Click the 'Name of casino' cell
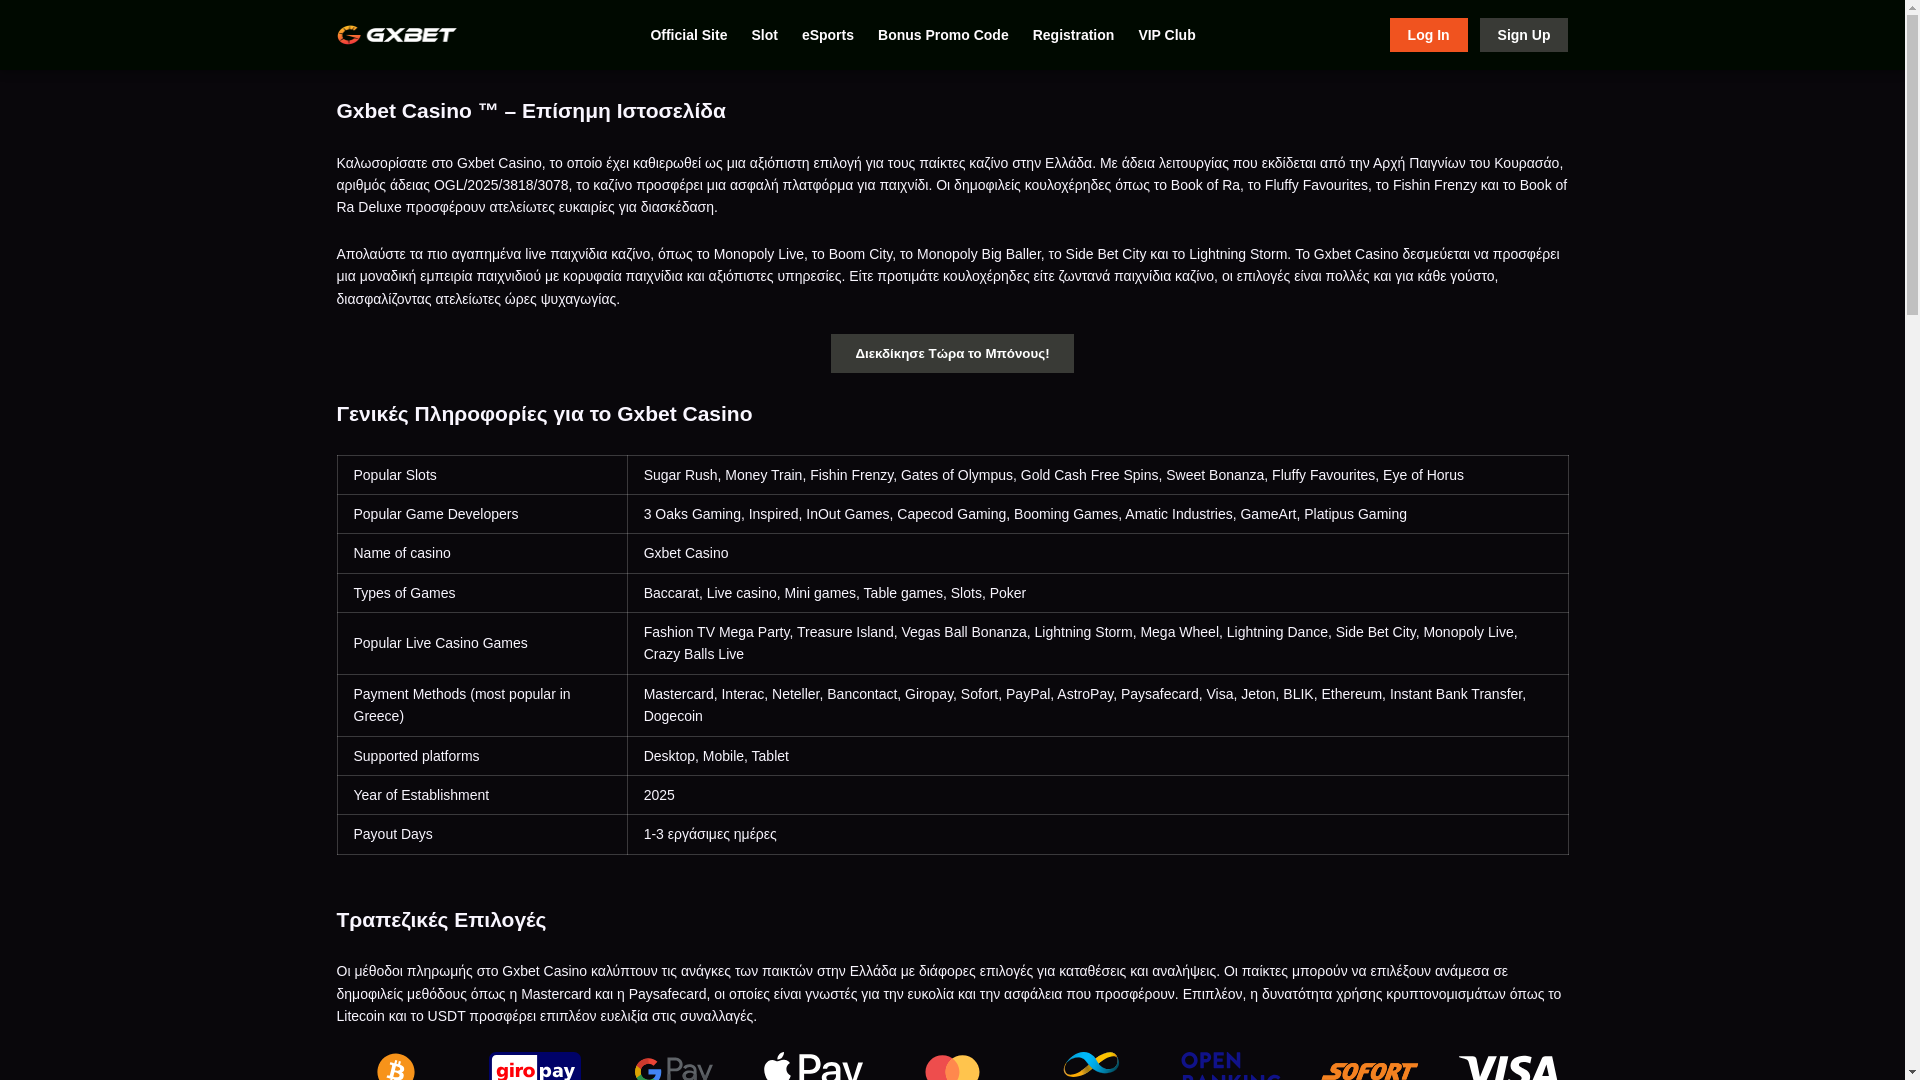The width and height of the screenshot is (1920, 1080). (482, 553)
